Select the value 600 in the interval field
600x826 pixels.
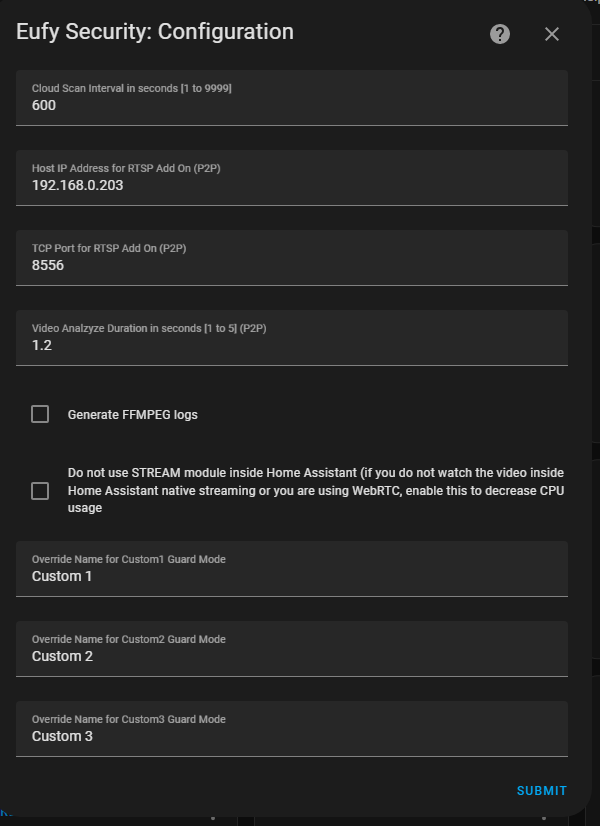pos(42,105)
